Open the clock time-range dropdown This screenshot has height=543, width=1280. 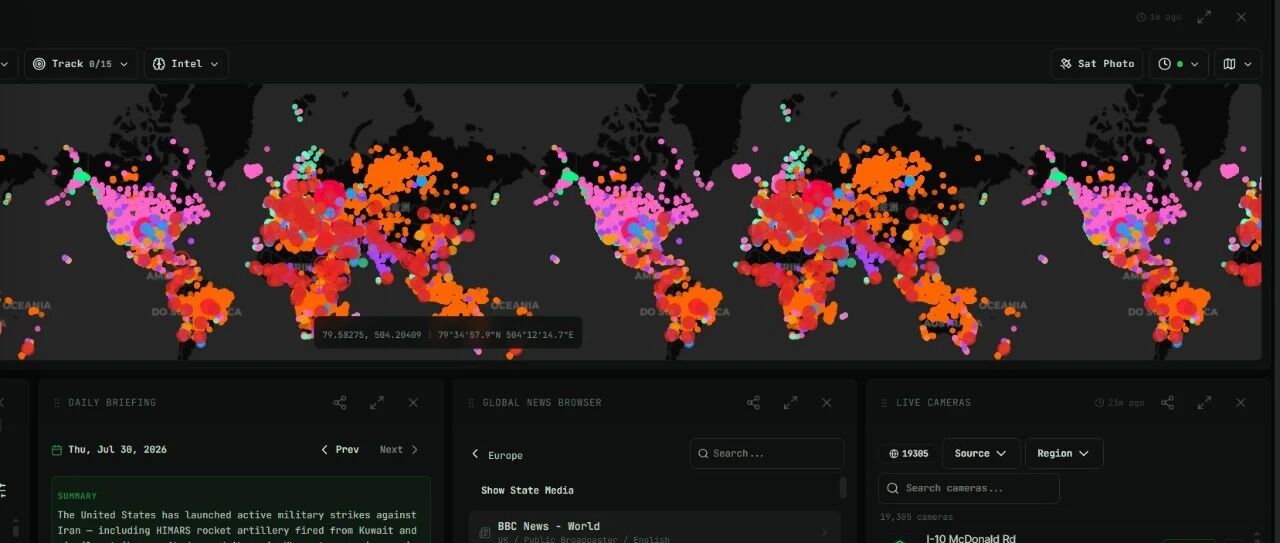1179,64
